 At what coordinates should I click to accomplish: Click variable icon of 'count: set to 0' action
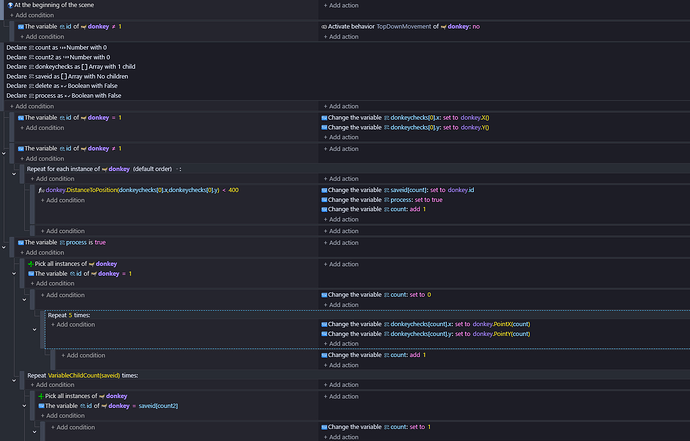pyautogui.click(x=324, y=295)
